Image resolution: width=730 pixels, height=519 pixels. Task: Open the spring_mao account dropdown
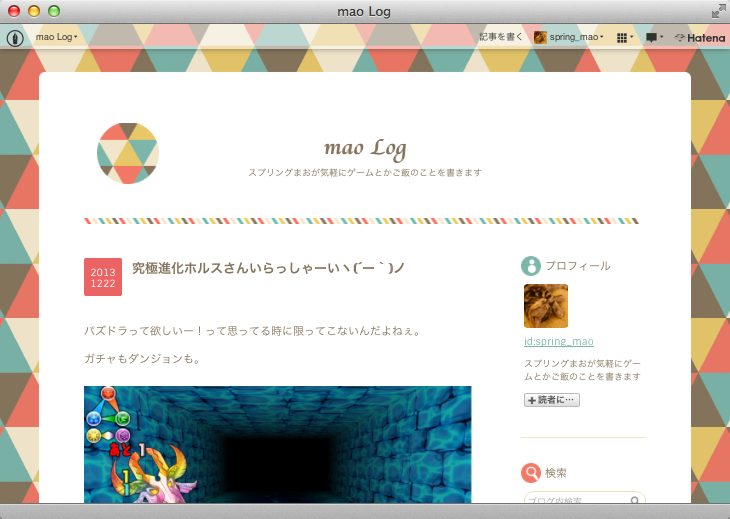click(x=576, y=37)
